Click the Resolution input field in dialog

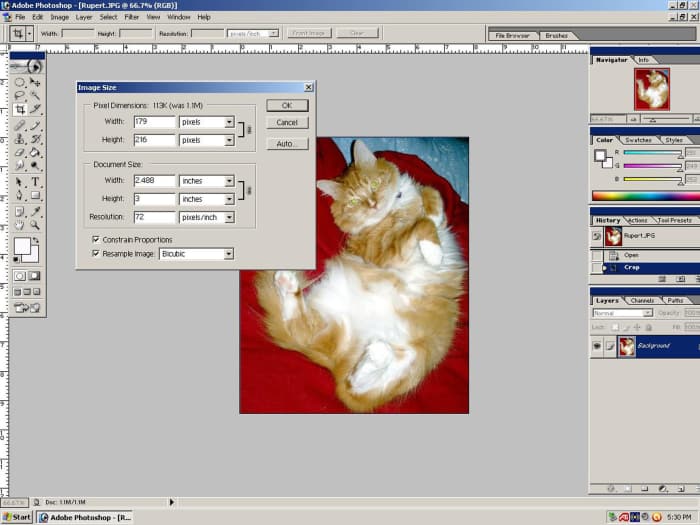154,217
